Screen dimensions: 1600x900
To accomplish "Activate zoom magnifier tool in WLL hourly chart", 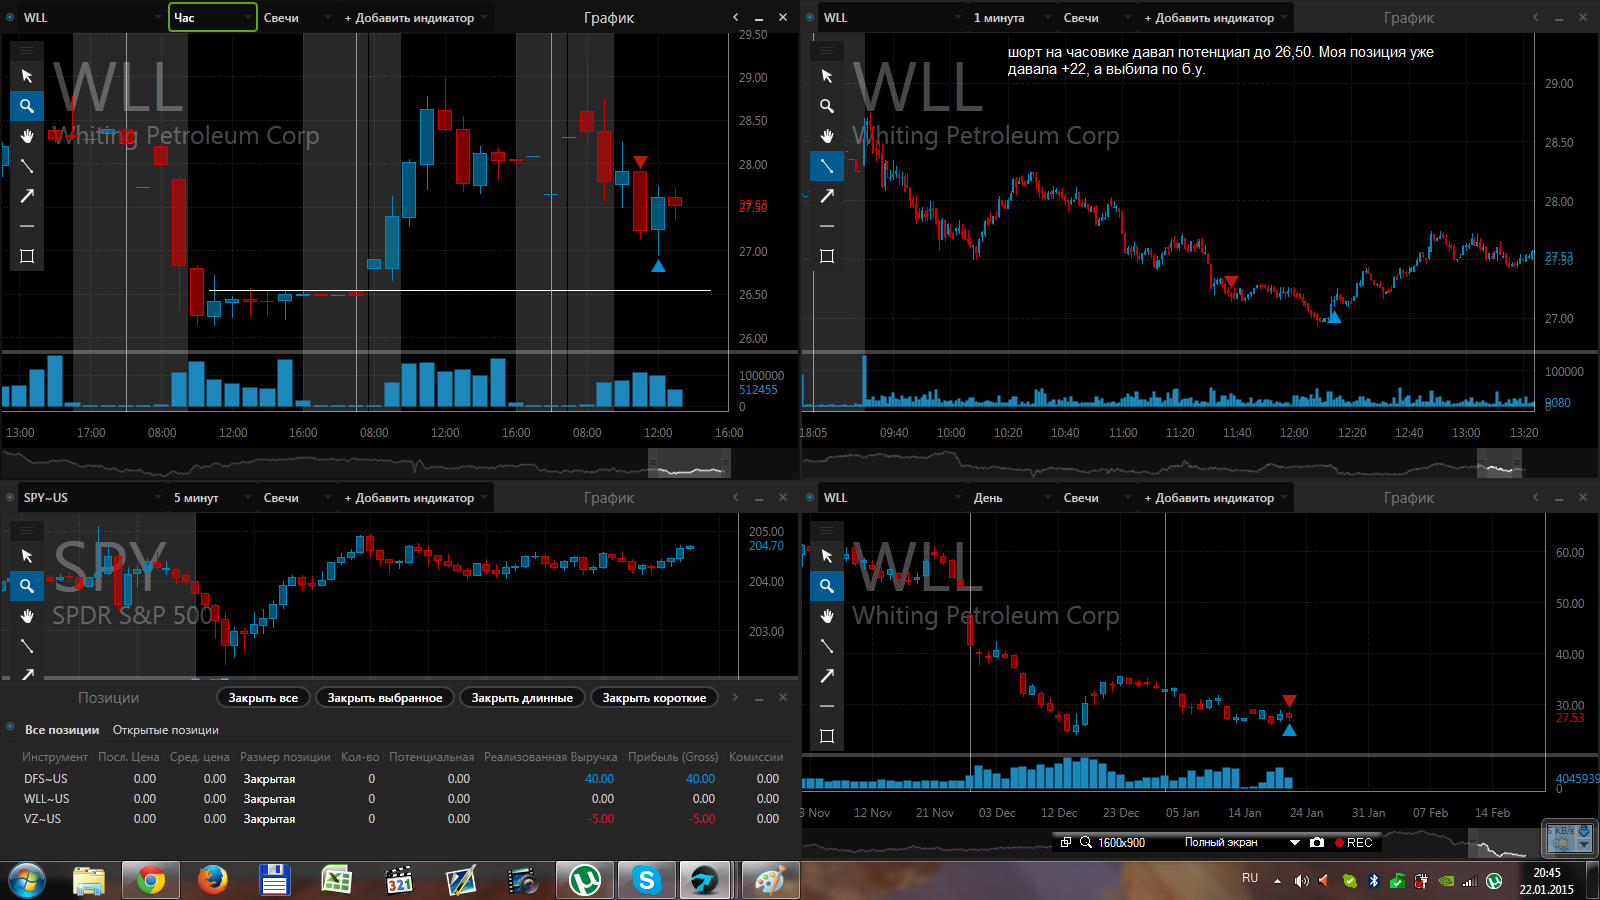I will point(27,106).
